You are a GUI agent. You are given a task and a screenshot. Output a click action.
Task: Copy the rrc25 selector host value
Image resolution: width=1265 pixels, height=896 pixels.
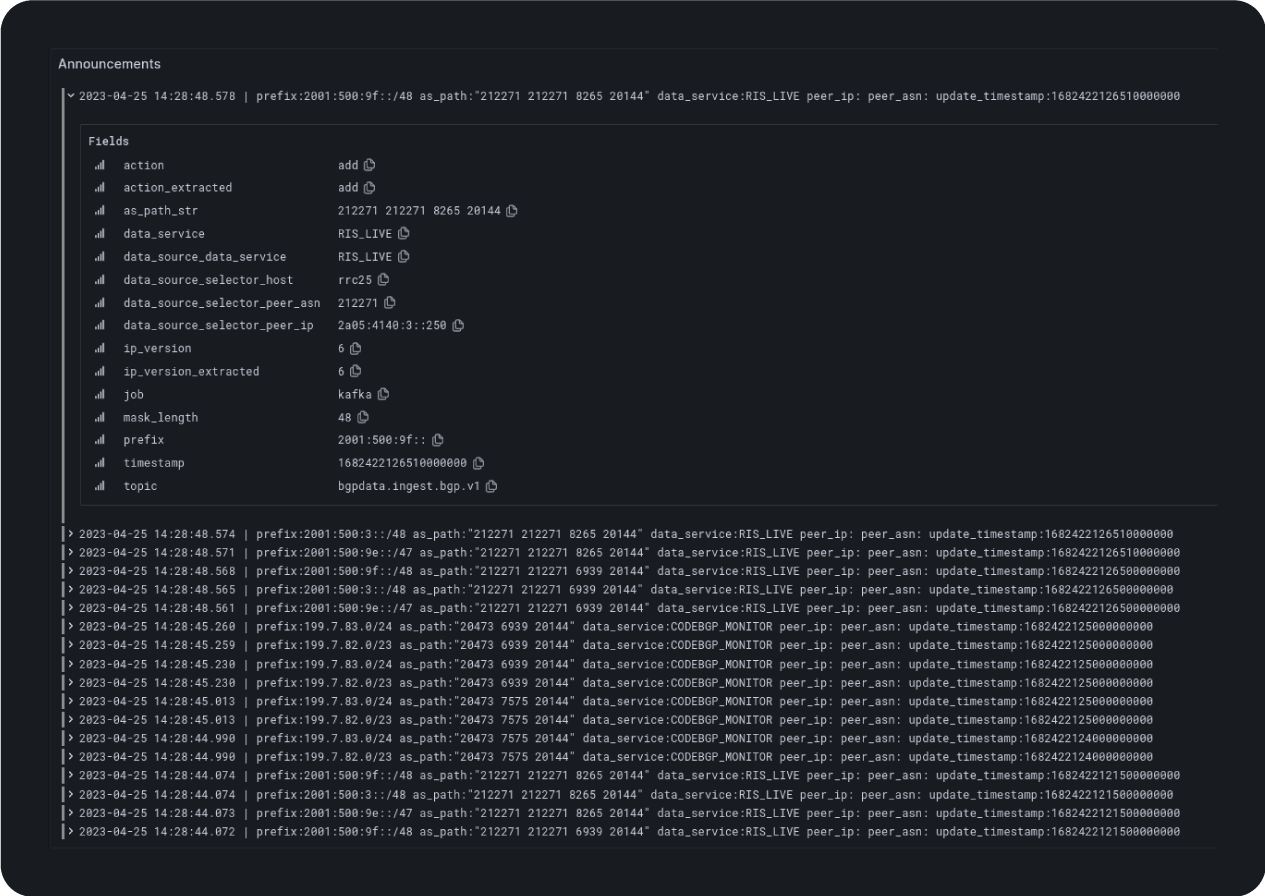[383, 280]
